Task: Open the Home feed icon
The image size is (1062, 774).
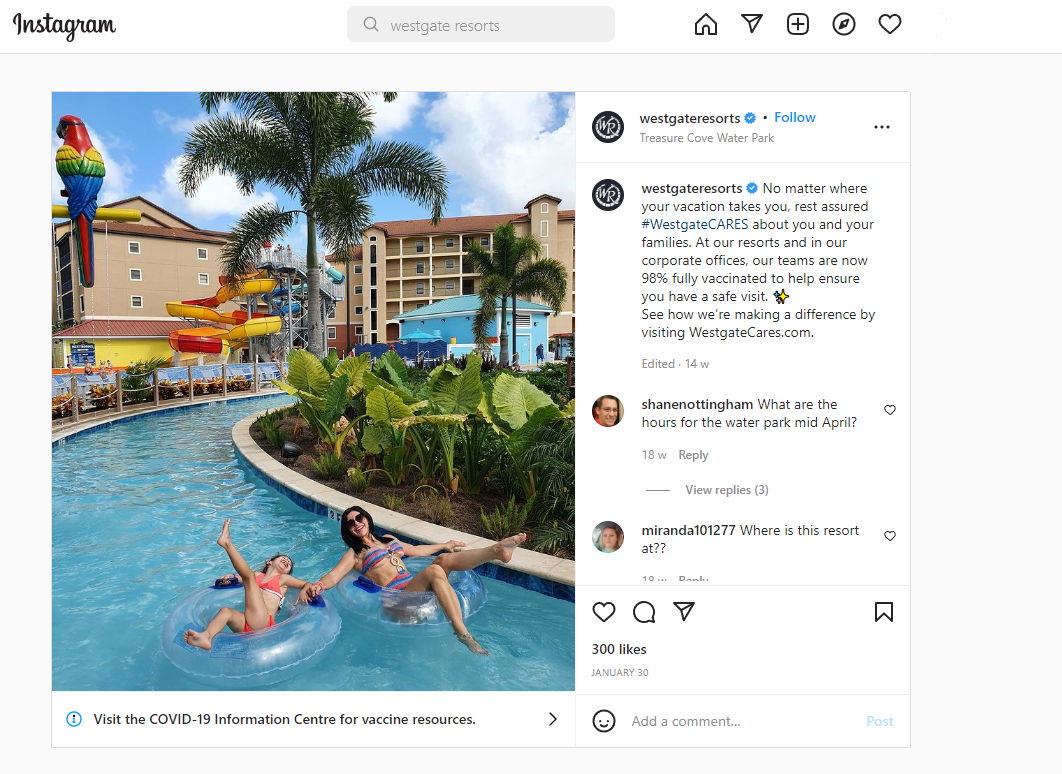Action: 706,24
